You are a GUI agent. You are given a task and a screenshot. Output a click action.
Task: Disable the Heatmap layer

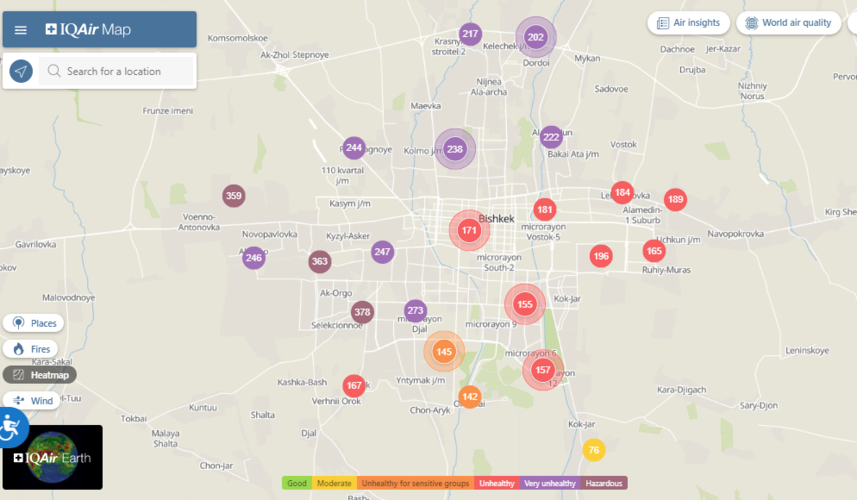point(40,375)
